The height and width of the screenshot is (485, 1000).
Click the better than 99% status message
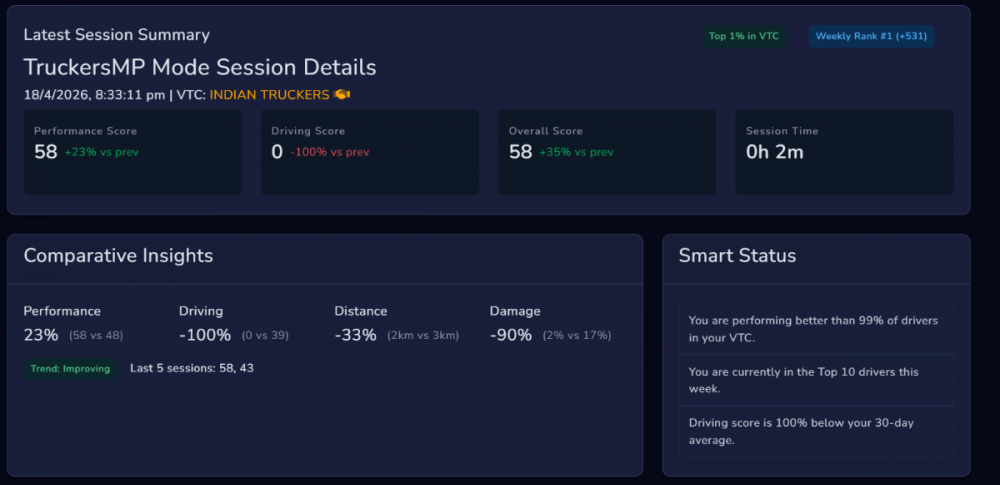815,329
